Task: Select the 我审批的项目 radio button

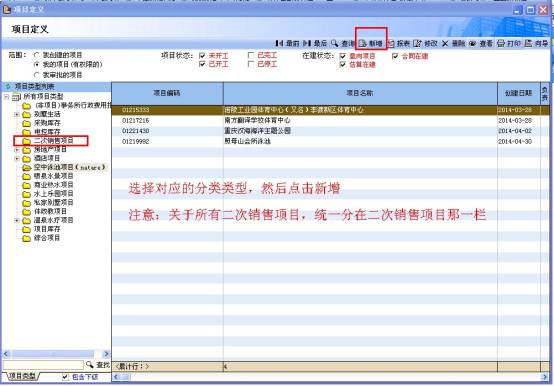Action: click(x=36, y=75)
